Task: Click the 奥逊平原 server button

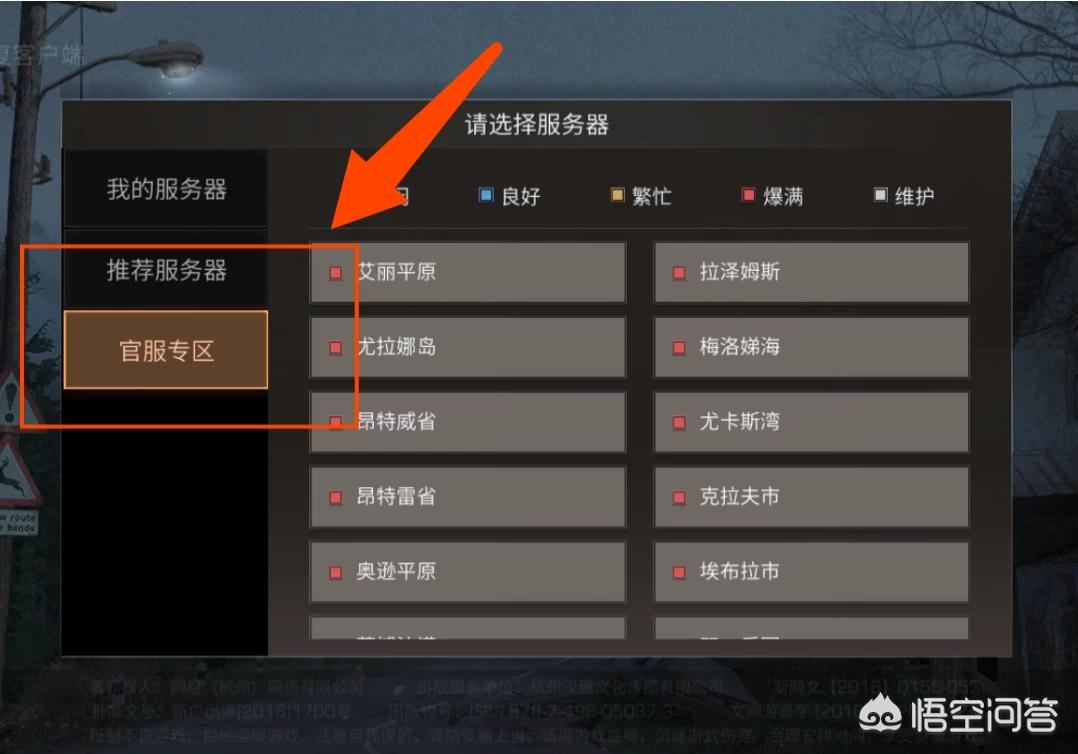Action: (468, 572)
